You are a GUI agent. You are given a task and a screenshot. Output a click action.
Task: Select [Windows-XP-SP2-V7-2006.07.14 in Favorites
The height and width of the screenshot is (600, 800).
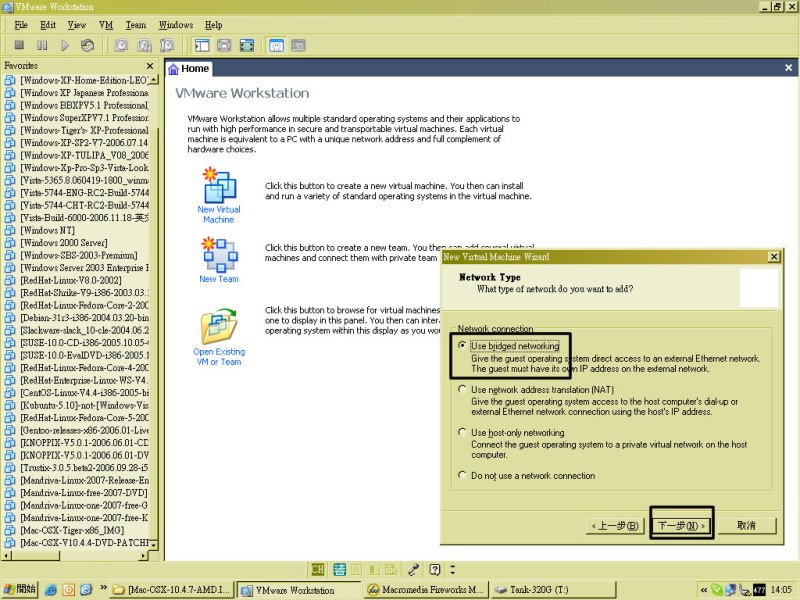click(84, 143)
